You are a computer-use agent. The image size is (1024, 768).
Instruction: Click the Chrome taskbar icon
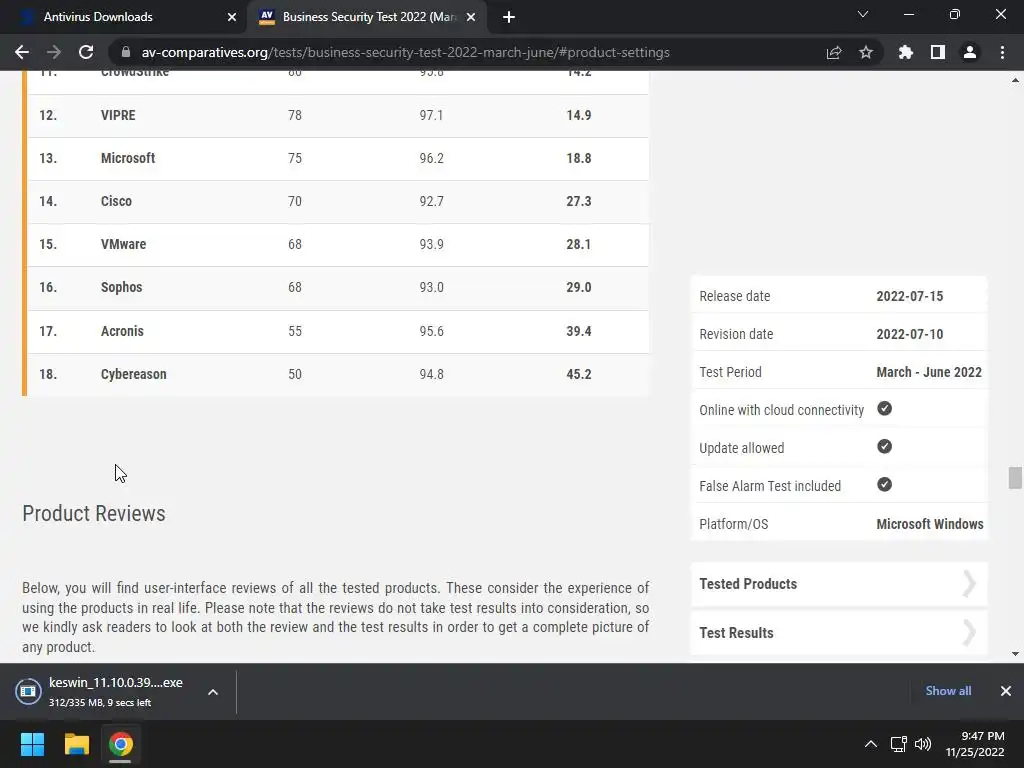120,744
